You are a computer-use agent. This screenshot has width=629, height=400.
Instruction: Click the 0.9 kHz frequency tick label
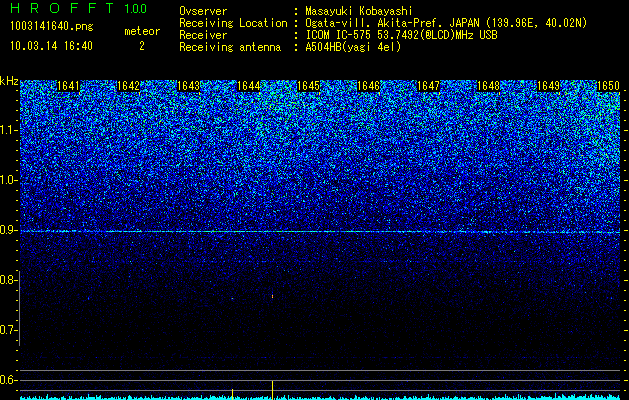pos(8,230)
